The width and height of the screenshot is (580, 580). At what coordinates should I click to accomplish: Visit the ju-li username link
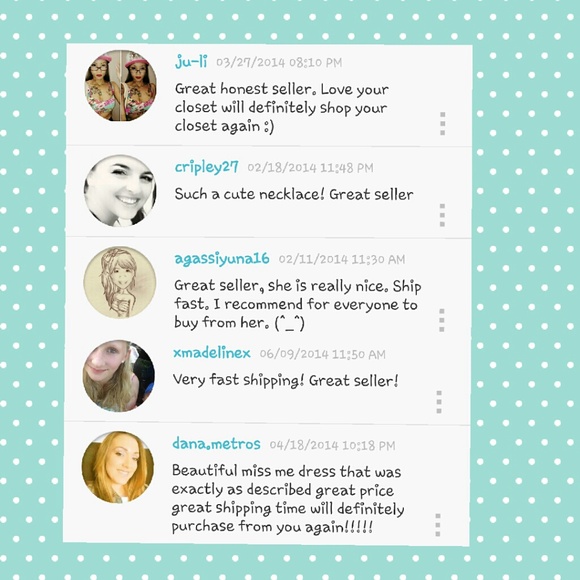click(191, 61)
